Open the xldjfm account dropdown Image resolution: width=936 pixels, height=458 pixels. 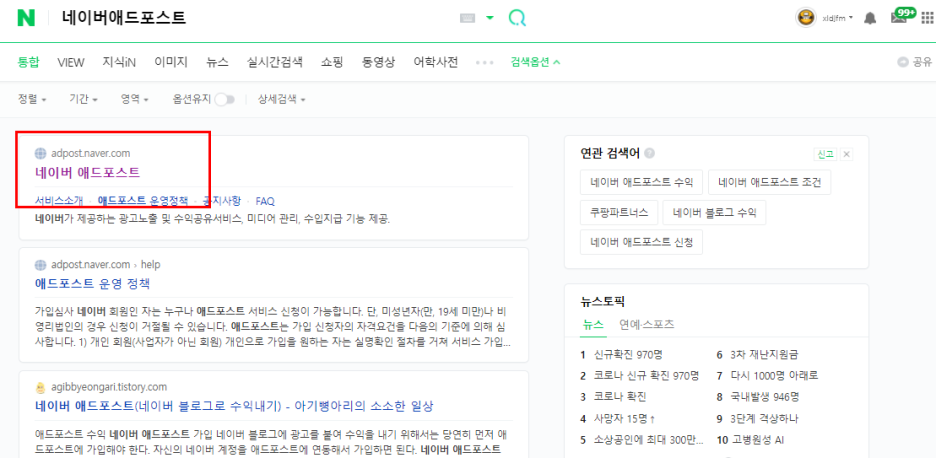pos(838,18)
